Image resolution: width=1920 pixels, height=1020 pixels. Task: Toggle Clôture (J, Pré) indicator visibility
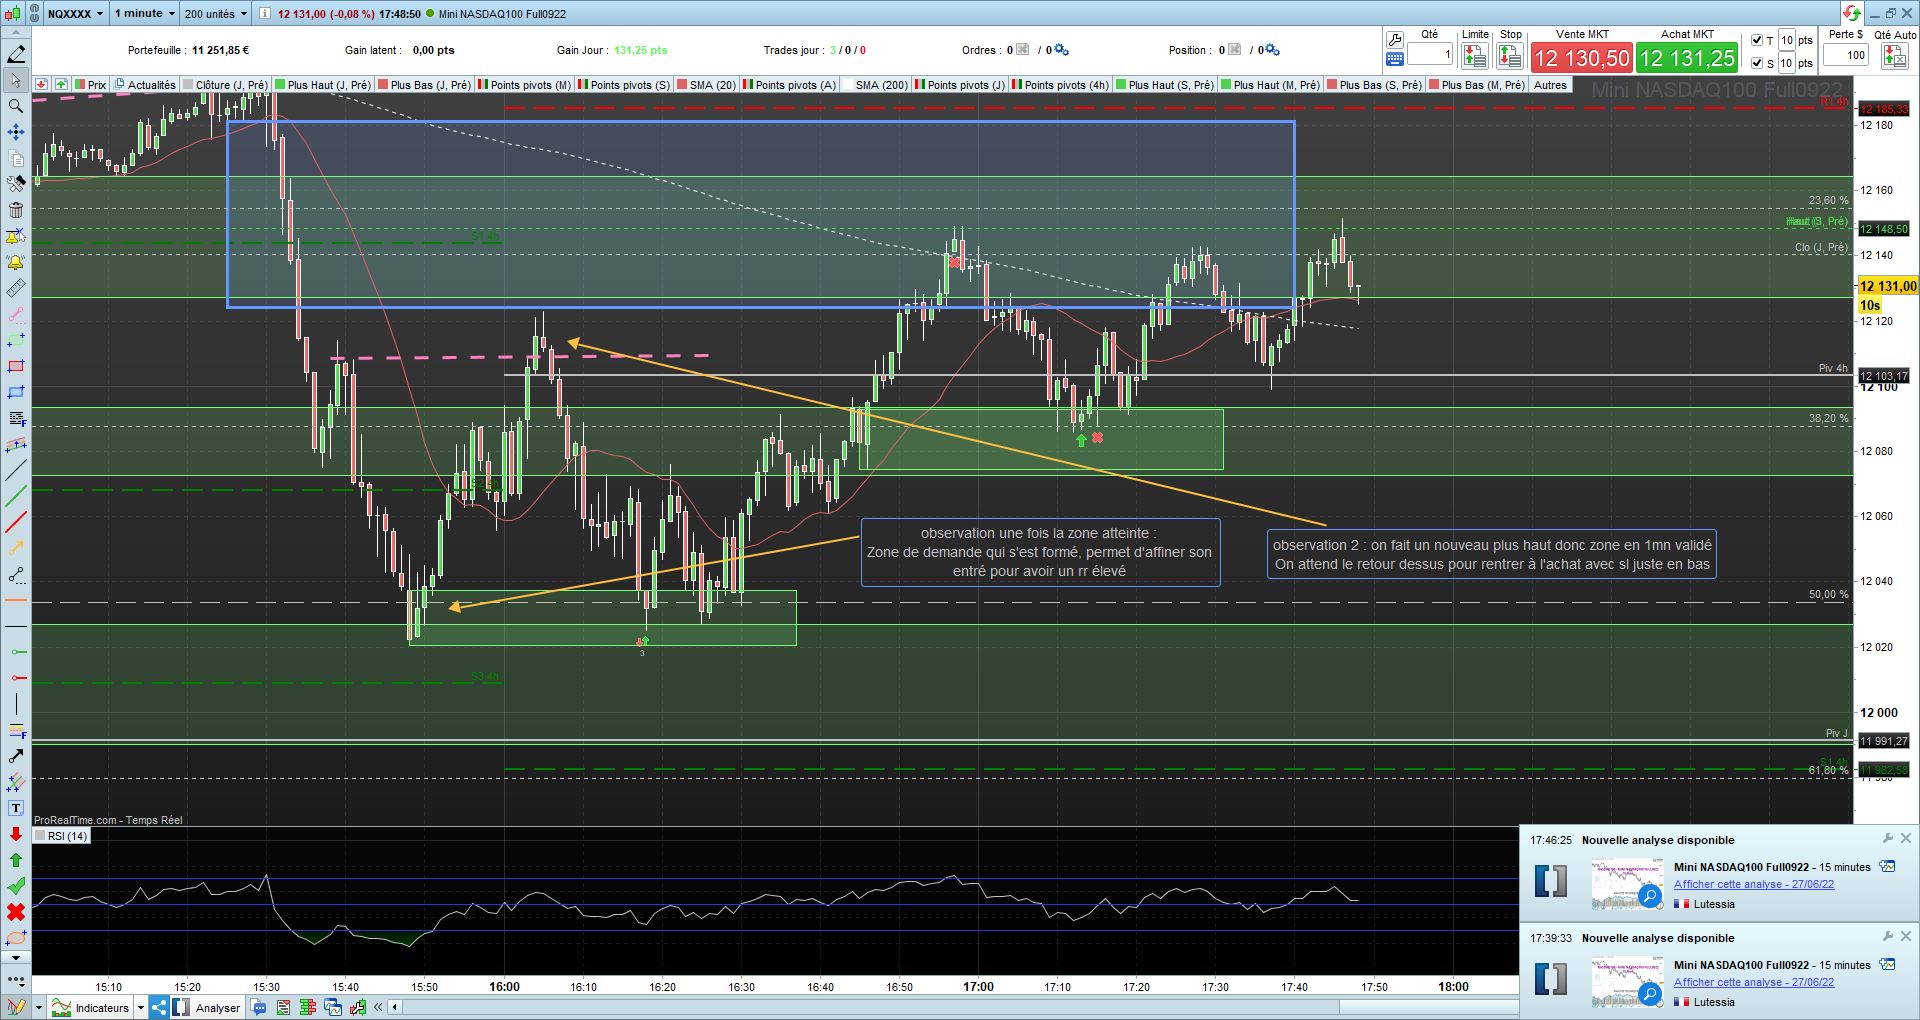(x=225, y=85)
